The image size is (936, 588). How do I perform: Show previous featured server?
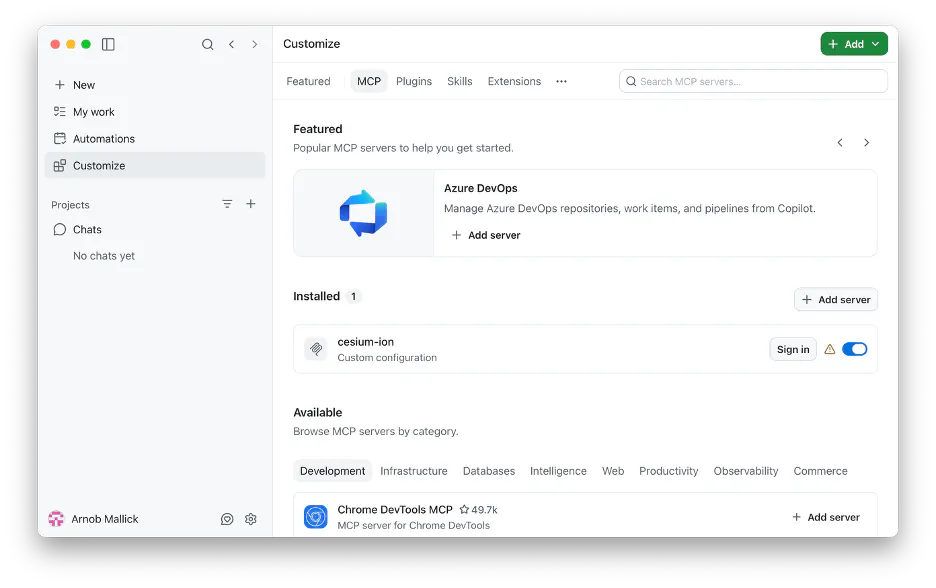(840, 143)
